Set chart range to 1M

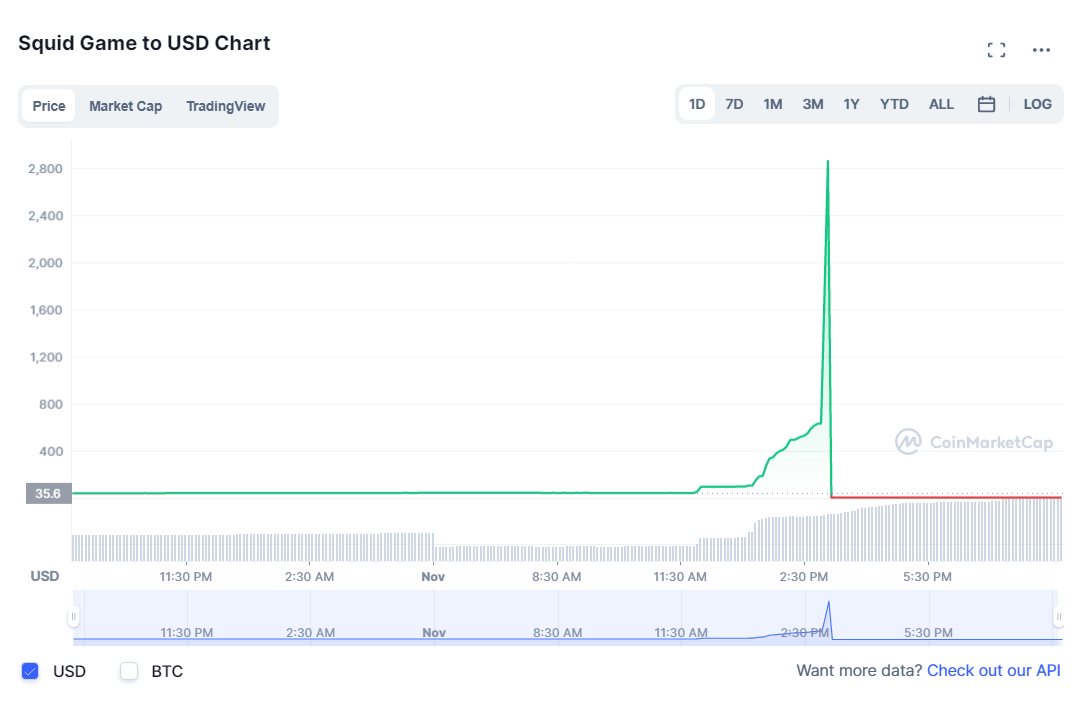click(773, 104)
